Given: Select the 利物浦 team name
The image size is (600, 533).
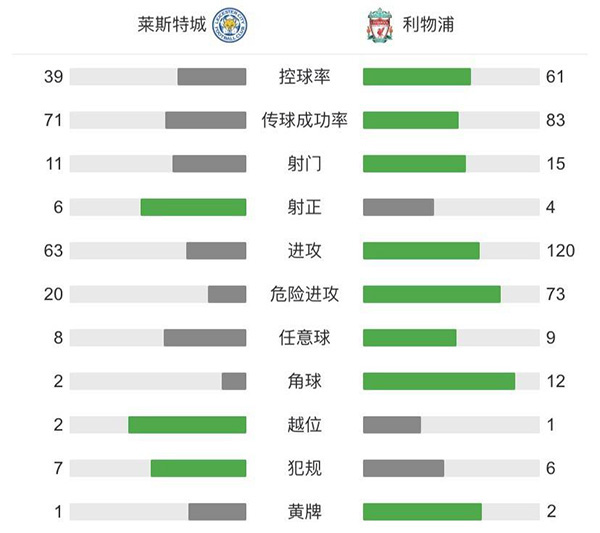Looking at the screenshot, I should [x=431, y=25].
